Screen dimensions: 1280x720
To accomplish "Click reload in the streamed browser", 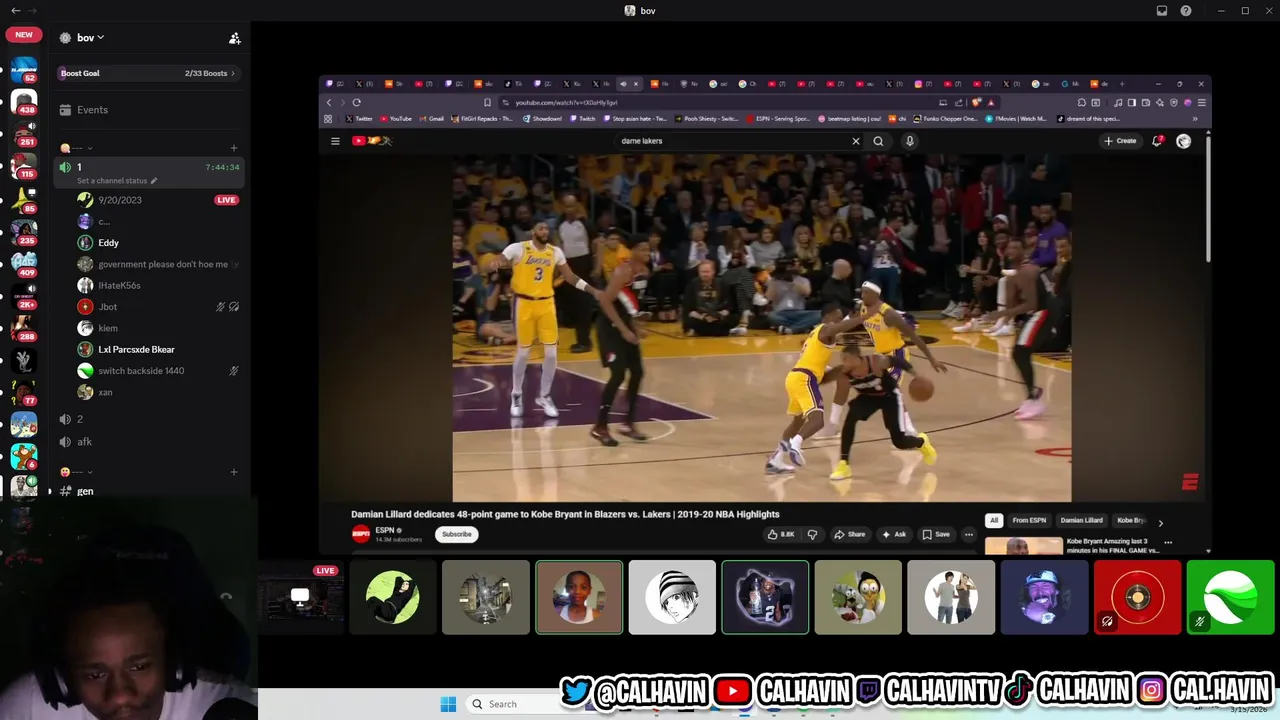I will coord(356,102).
